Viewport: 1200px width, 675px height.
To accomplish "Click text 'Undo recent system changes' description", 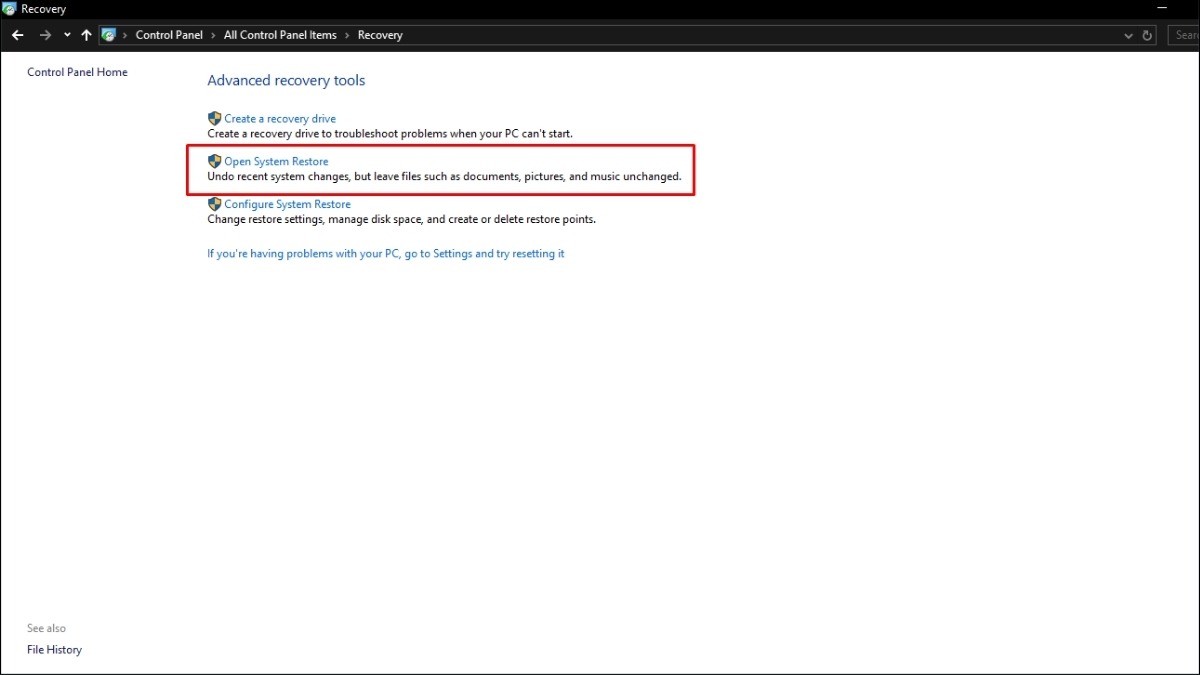I will pyautogui.click(x=444, y=177).
